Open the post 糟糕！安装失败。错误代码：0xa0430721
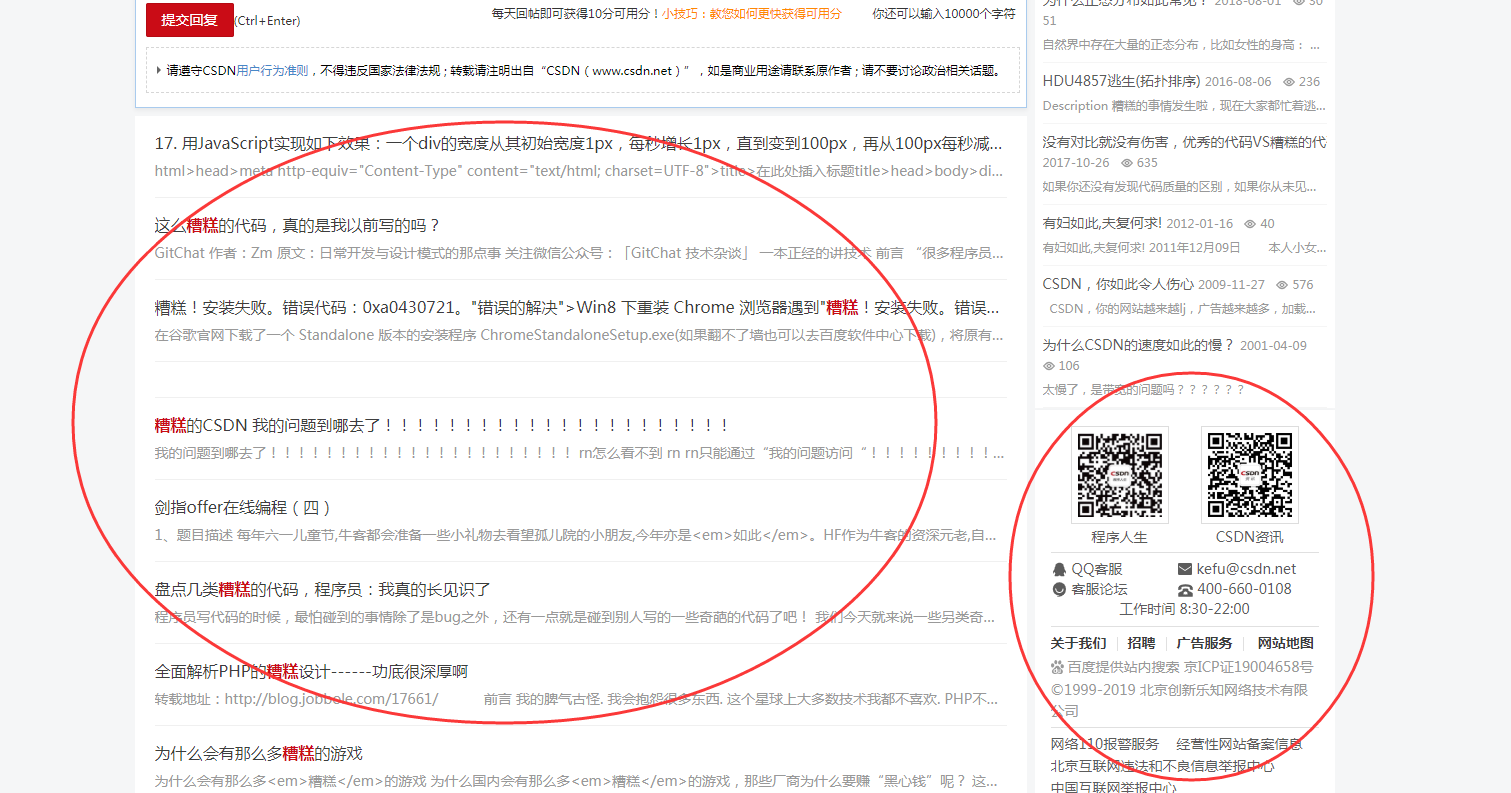Screen dimensions: 1511x793 pos(578,307)
